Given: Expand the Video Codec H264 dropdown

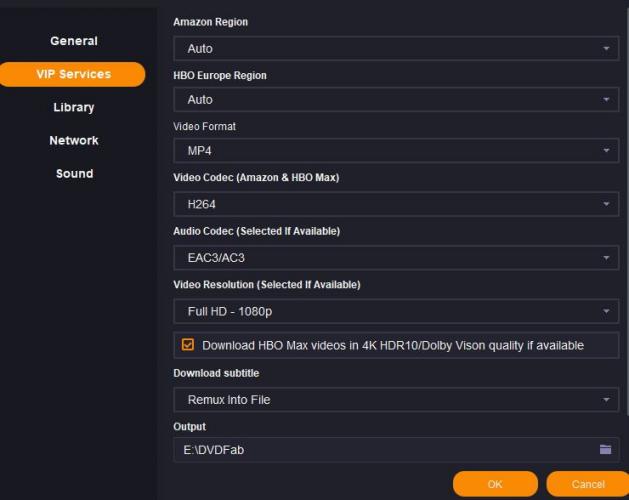Looking at the screenshot, I should (395, 204).
